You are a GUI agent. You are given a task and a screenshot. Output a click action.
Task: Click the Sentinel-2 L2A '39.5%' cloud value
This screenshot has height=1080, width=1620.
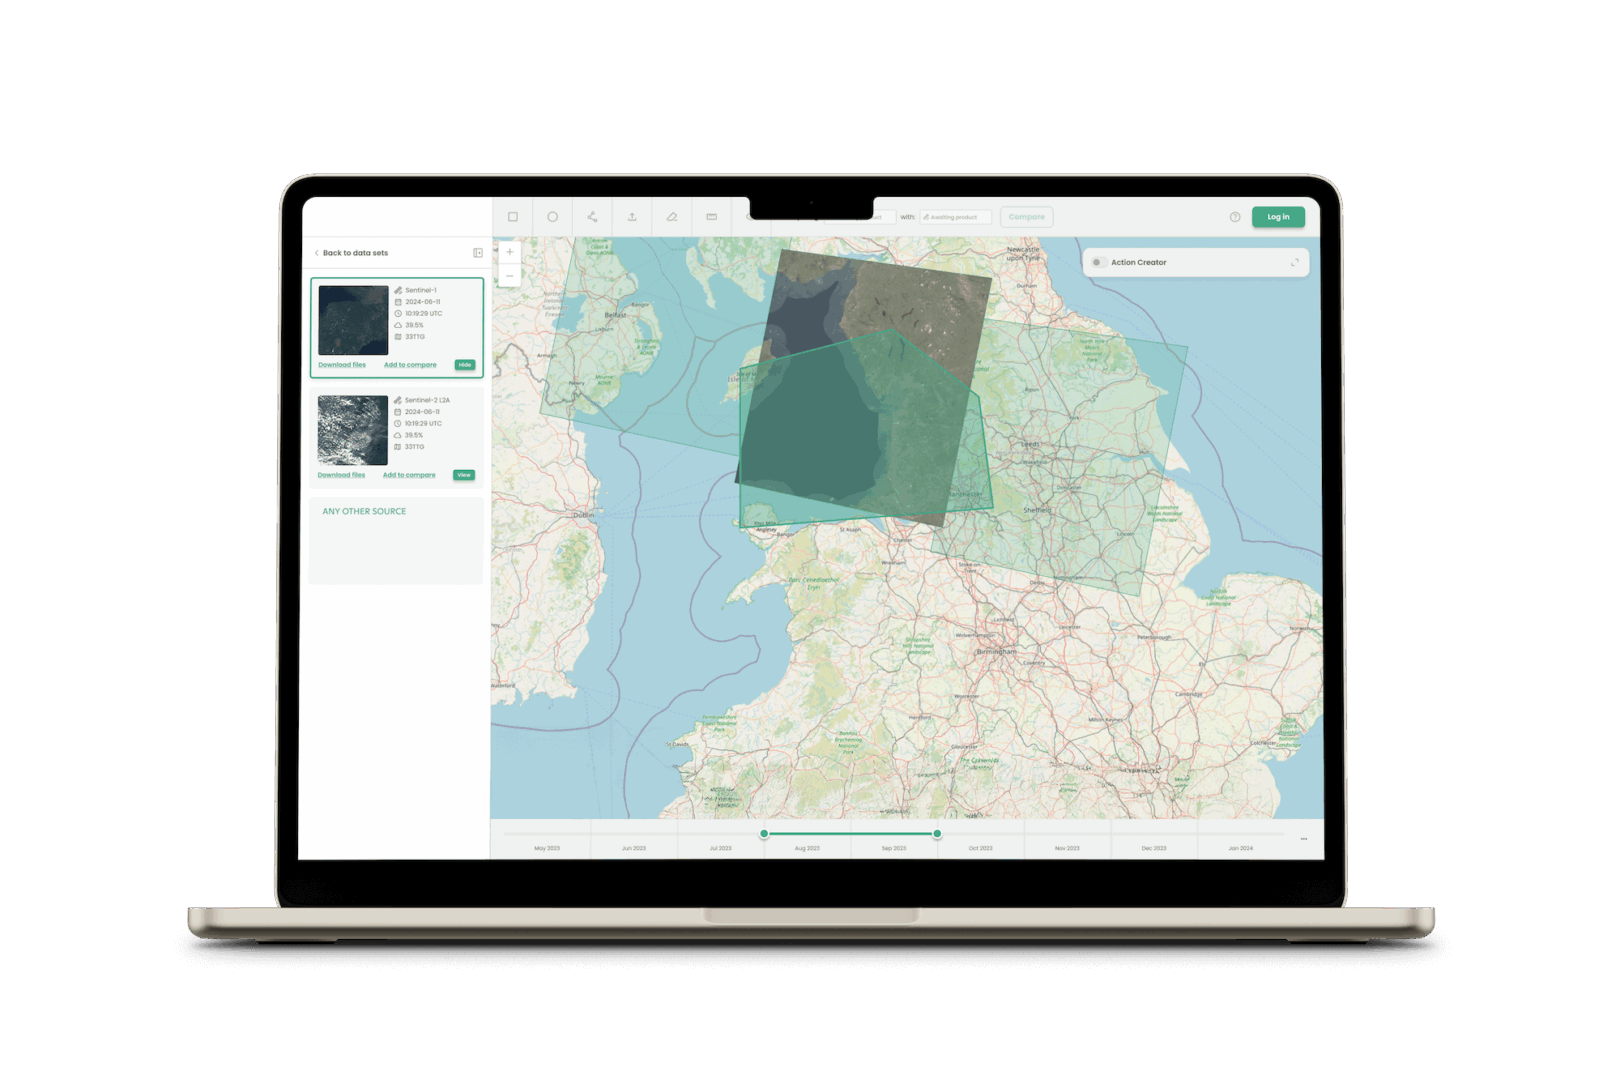click(x=414, y=435)
